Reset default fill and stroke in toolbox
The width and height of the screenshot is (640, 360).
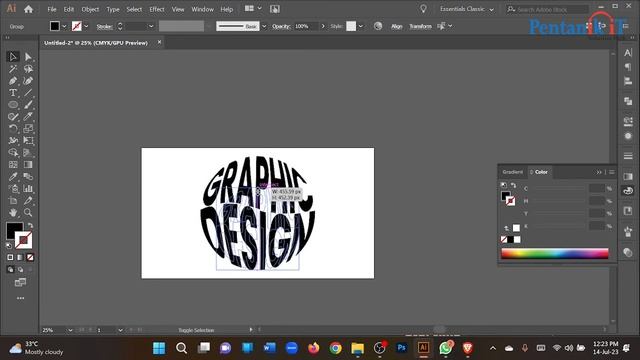pyautogui.click(x=9, y=246)
